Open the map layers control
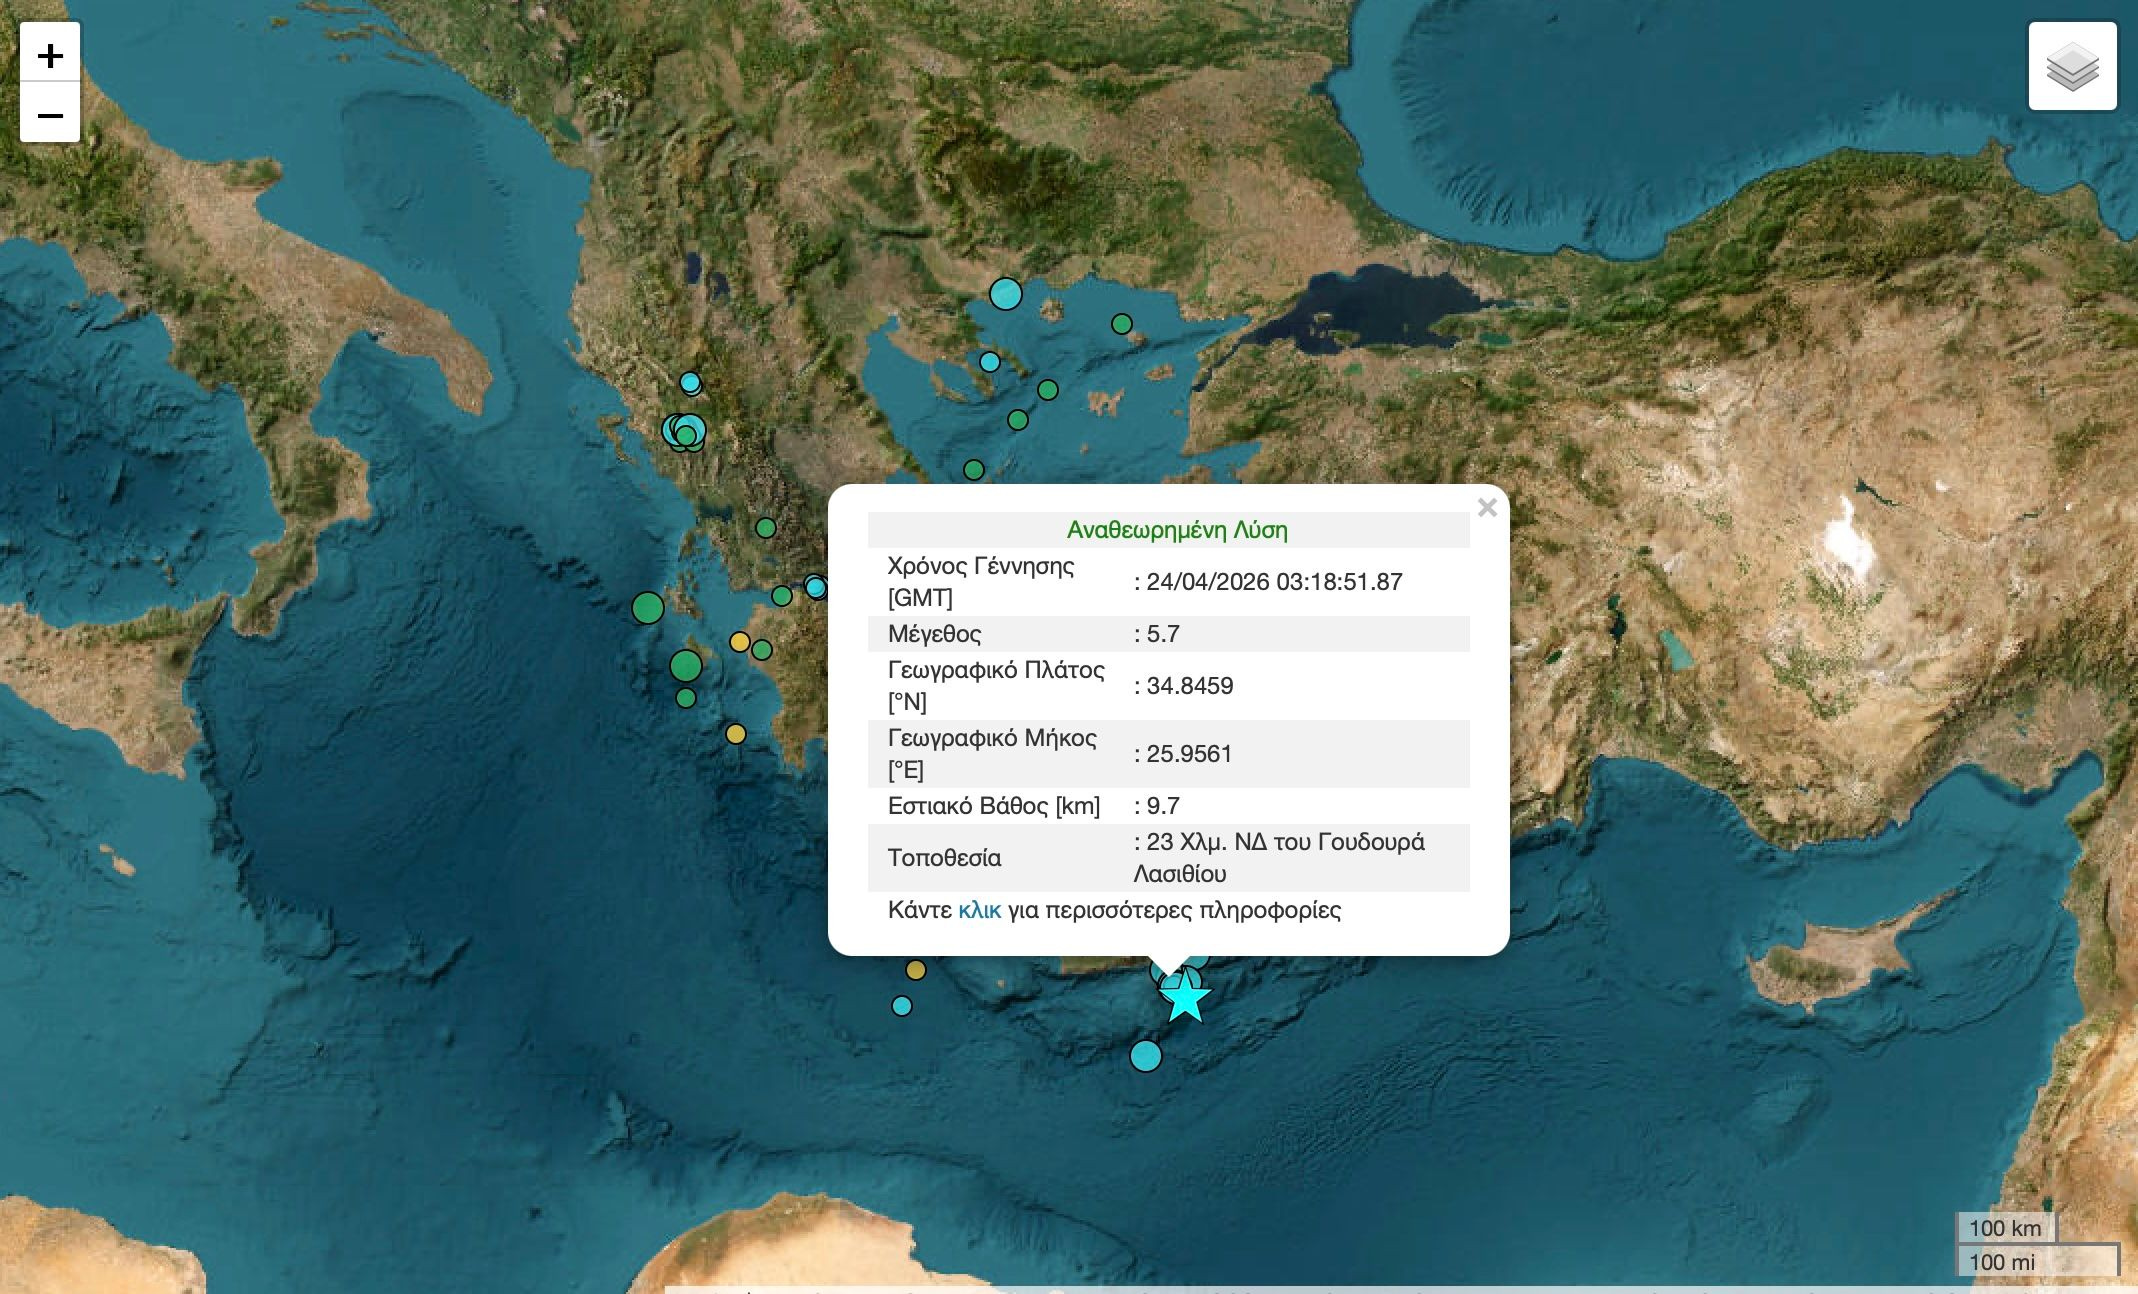The width and height of the screenshot is (2138, 1294). coord(2072,66)
